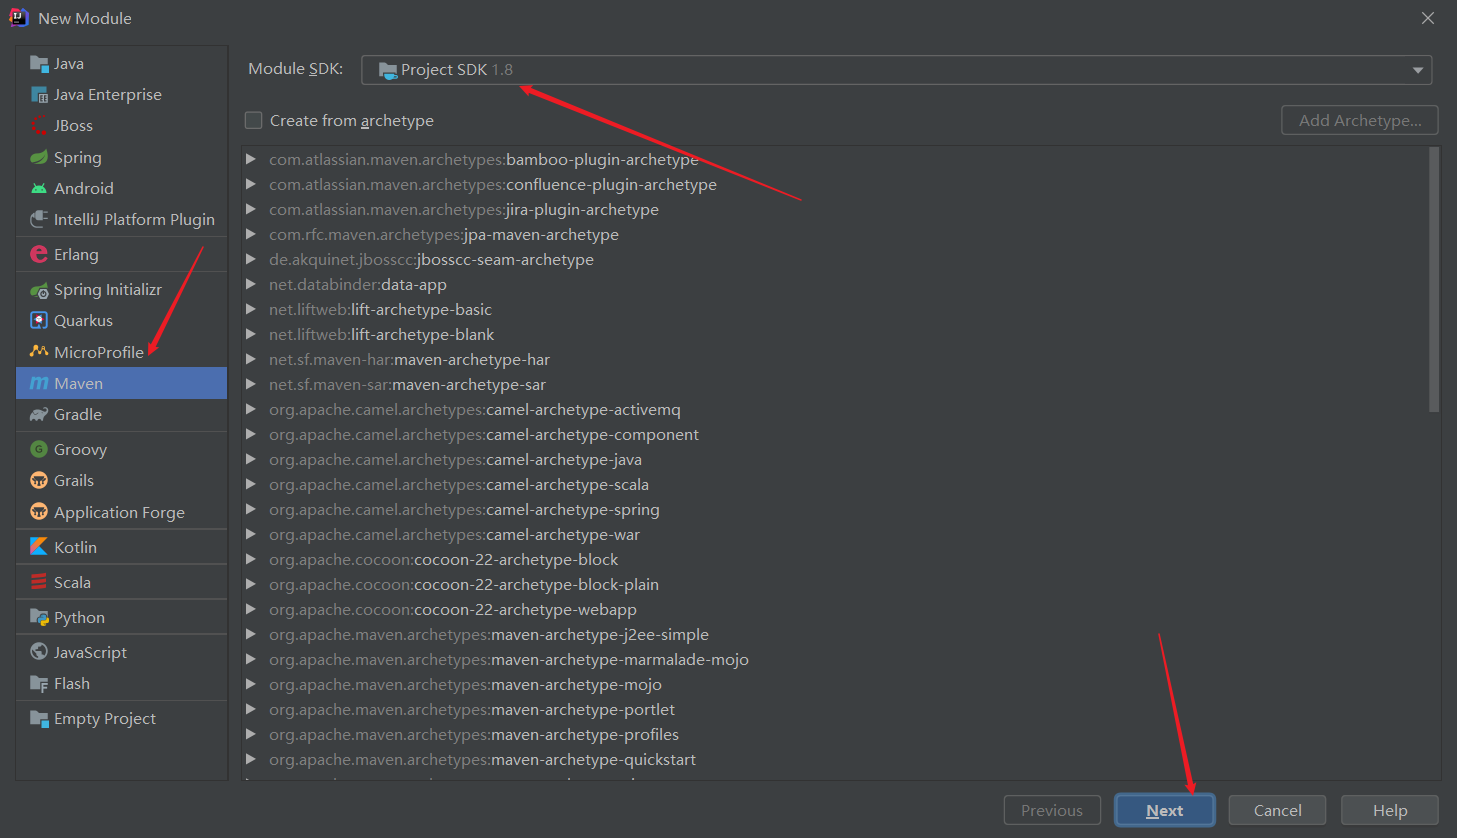1457x838 pixels.
Task: Choose the Groovy icon
Action: pos(39,450)
